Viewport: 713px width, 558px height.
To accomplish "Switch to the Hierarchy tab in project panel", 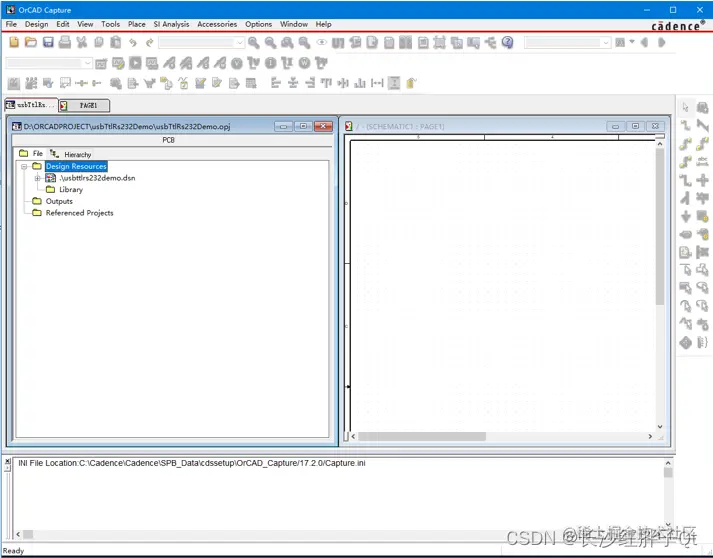I will pyautogui.click(x=71, y=154).
